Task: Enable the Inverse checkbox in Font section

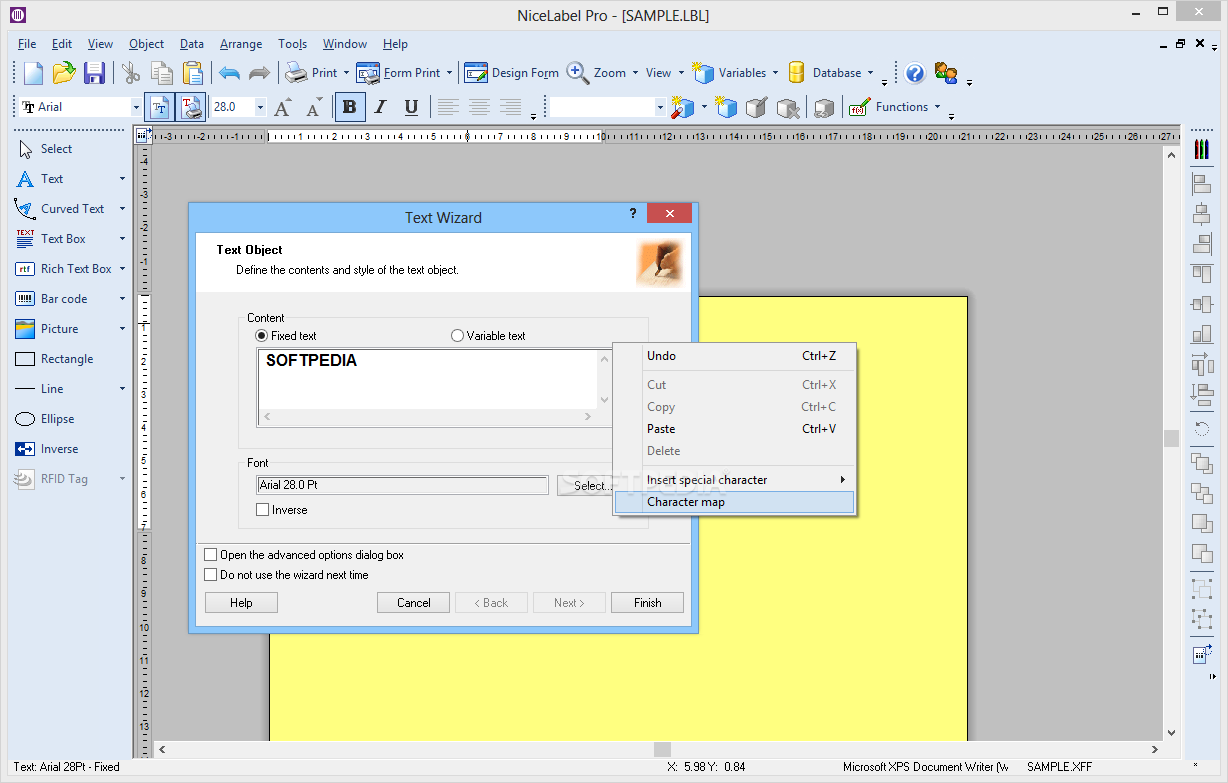Action: pyautogui.click(x=263, y=510)
